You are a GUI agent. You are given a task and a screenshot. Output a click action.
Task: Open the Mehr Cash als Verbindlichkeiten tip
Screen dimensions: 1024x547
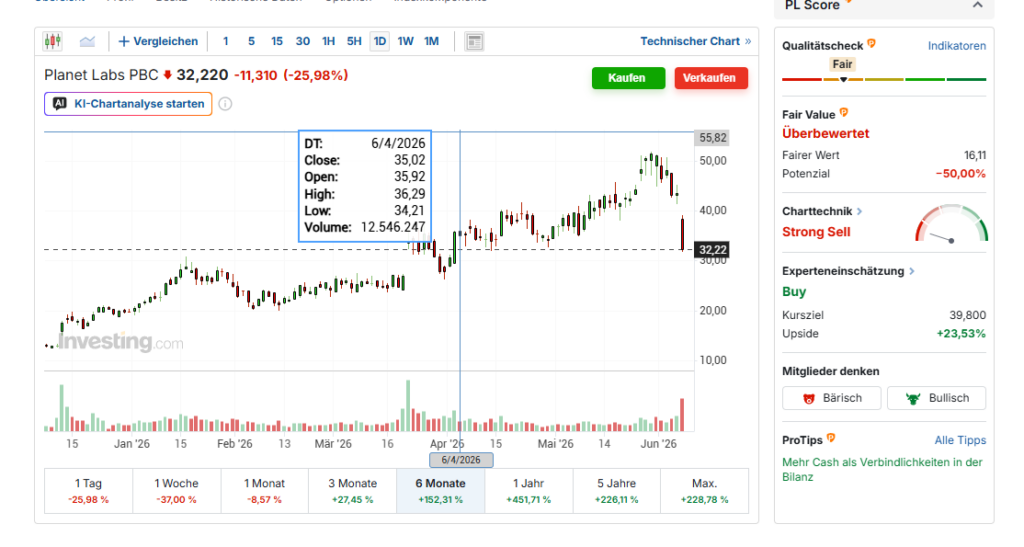pos(882,469)
